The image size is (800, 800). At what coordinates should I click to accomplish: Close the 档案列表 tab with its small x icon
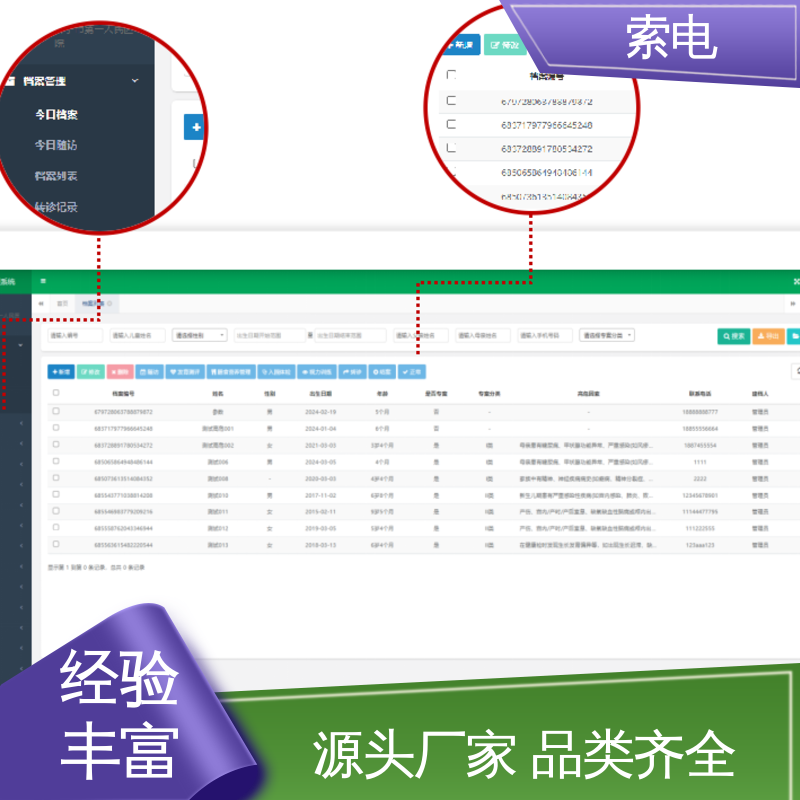click(110, 304)
